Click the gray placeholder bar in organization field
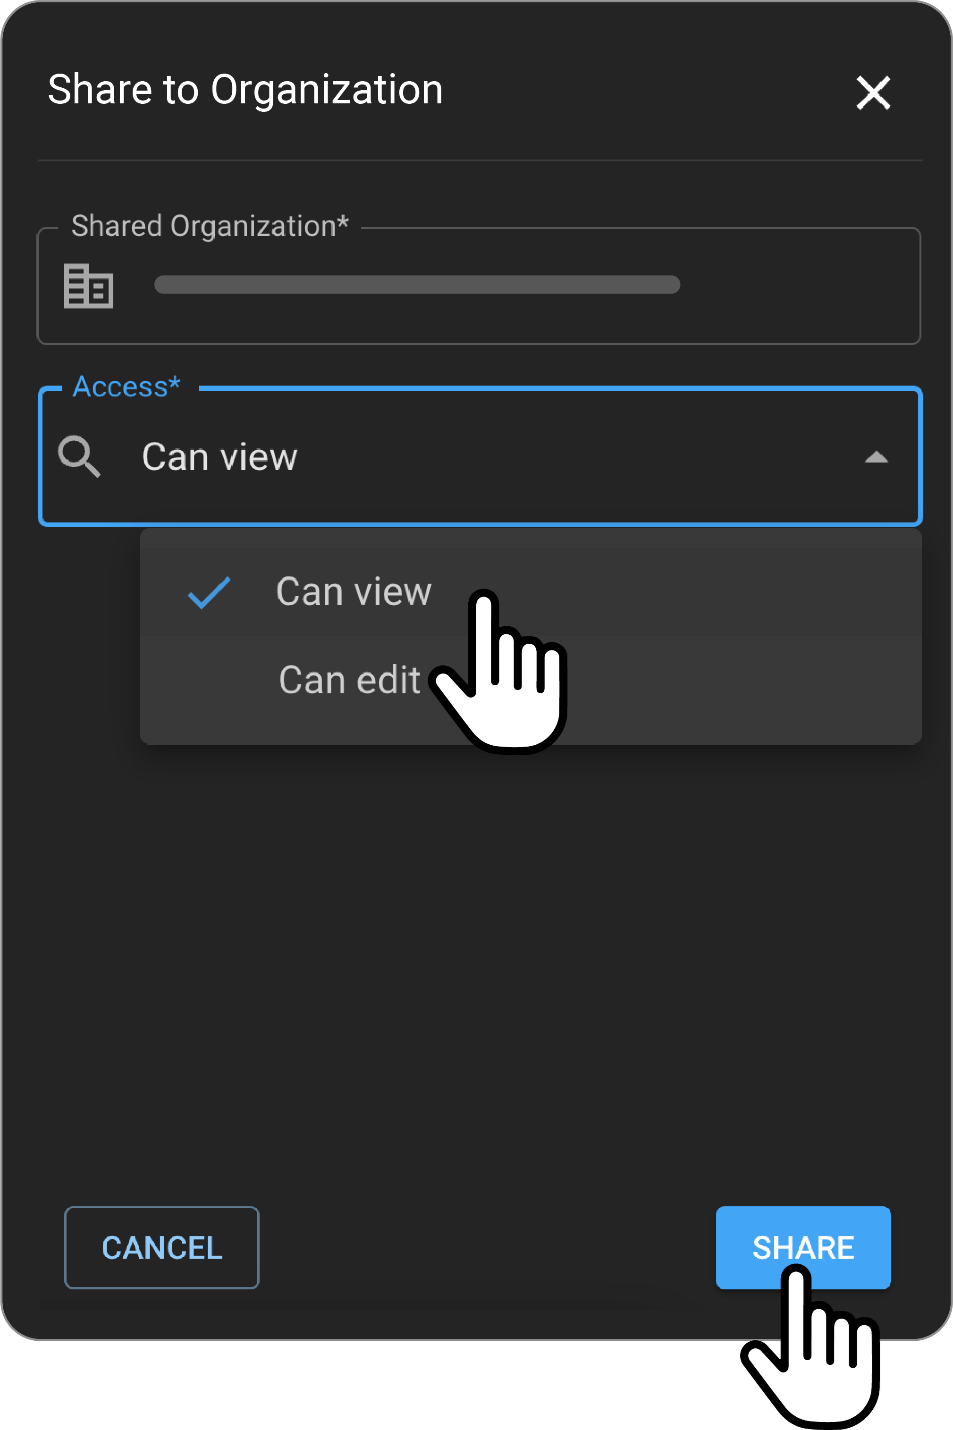This screenshot has width=953, height=1430. point(417,285)
